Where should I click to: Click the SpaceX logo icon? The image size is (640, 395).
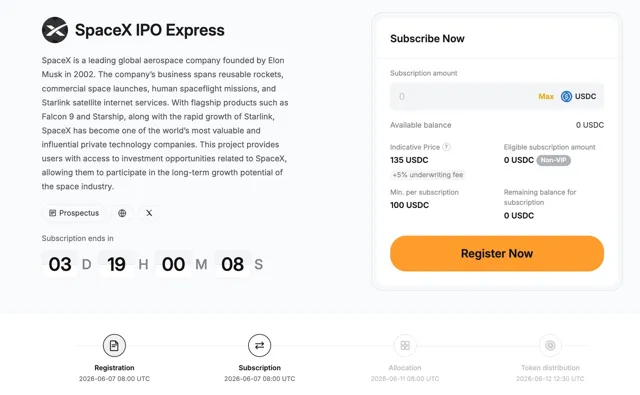click(55, 30)
